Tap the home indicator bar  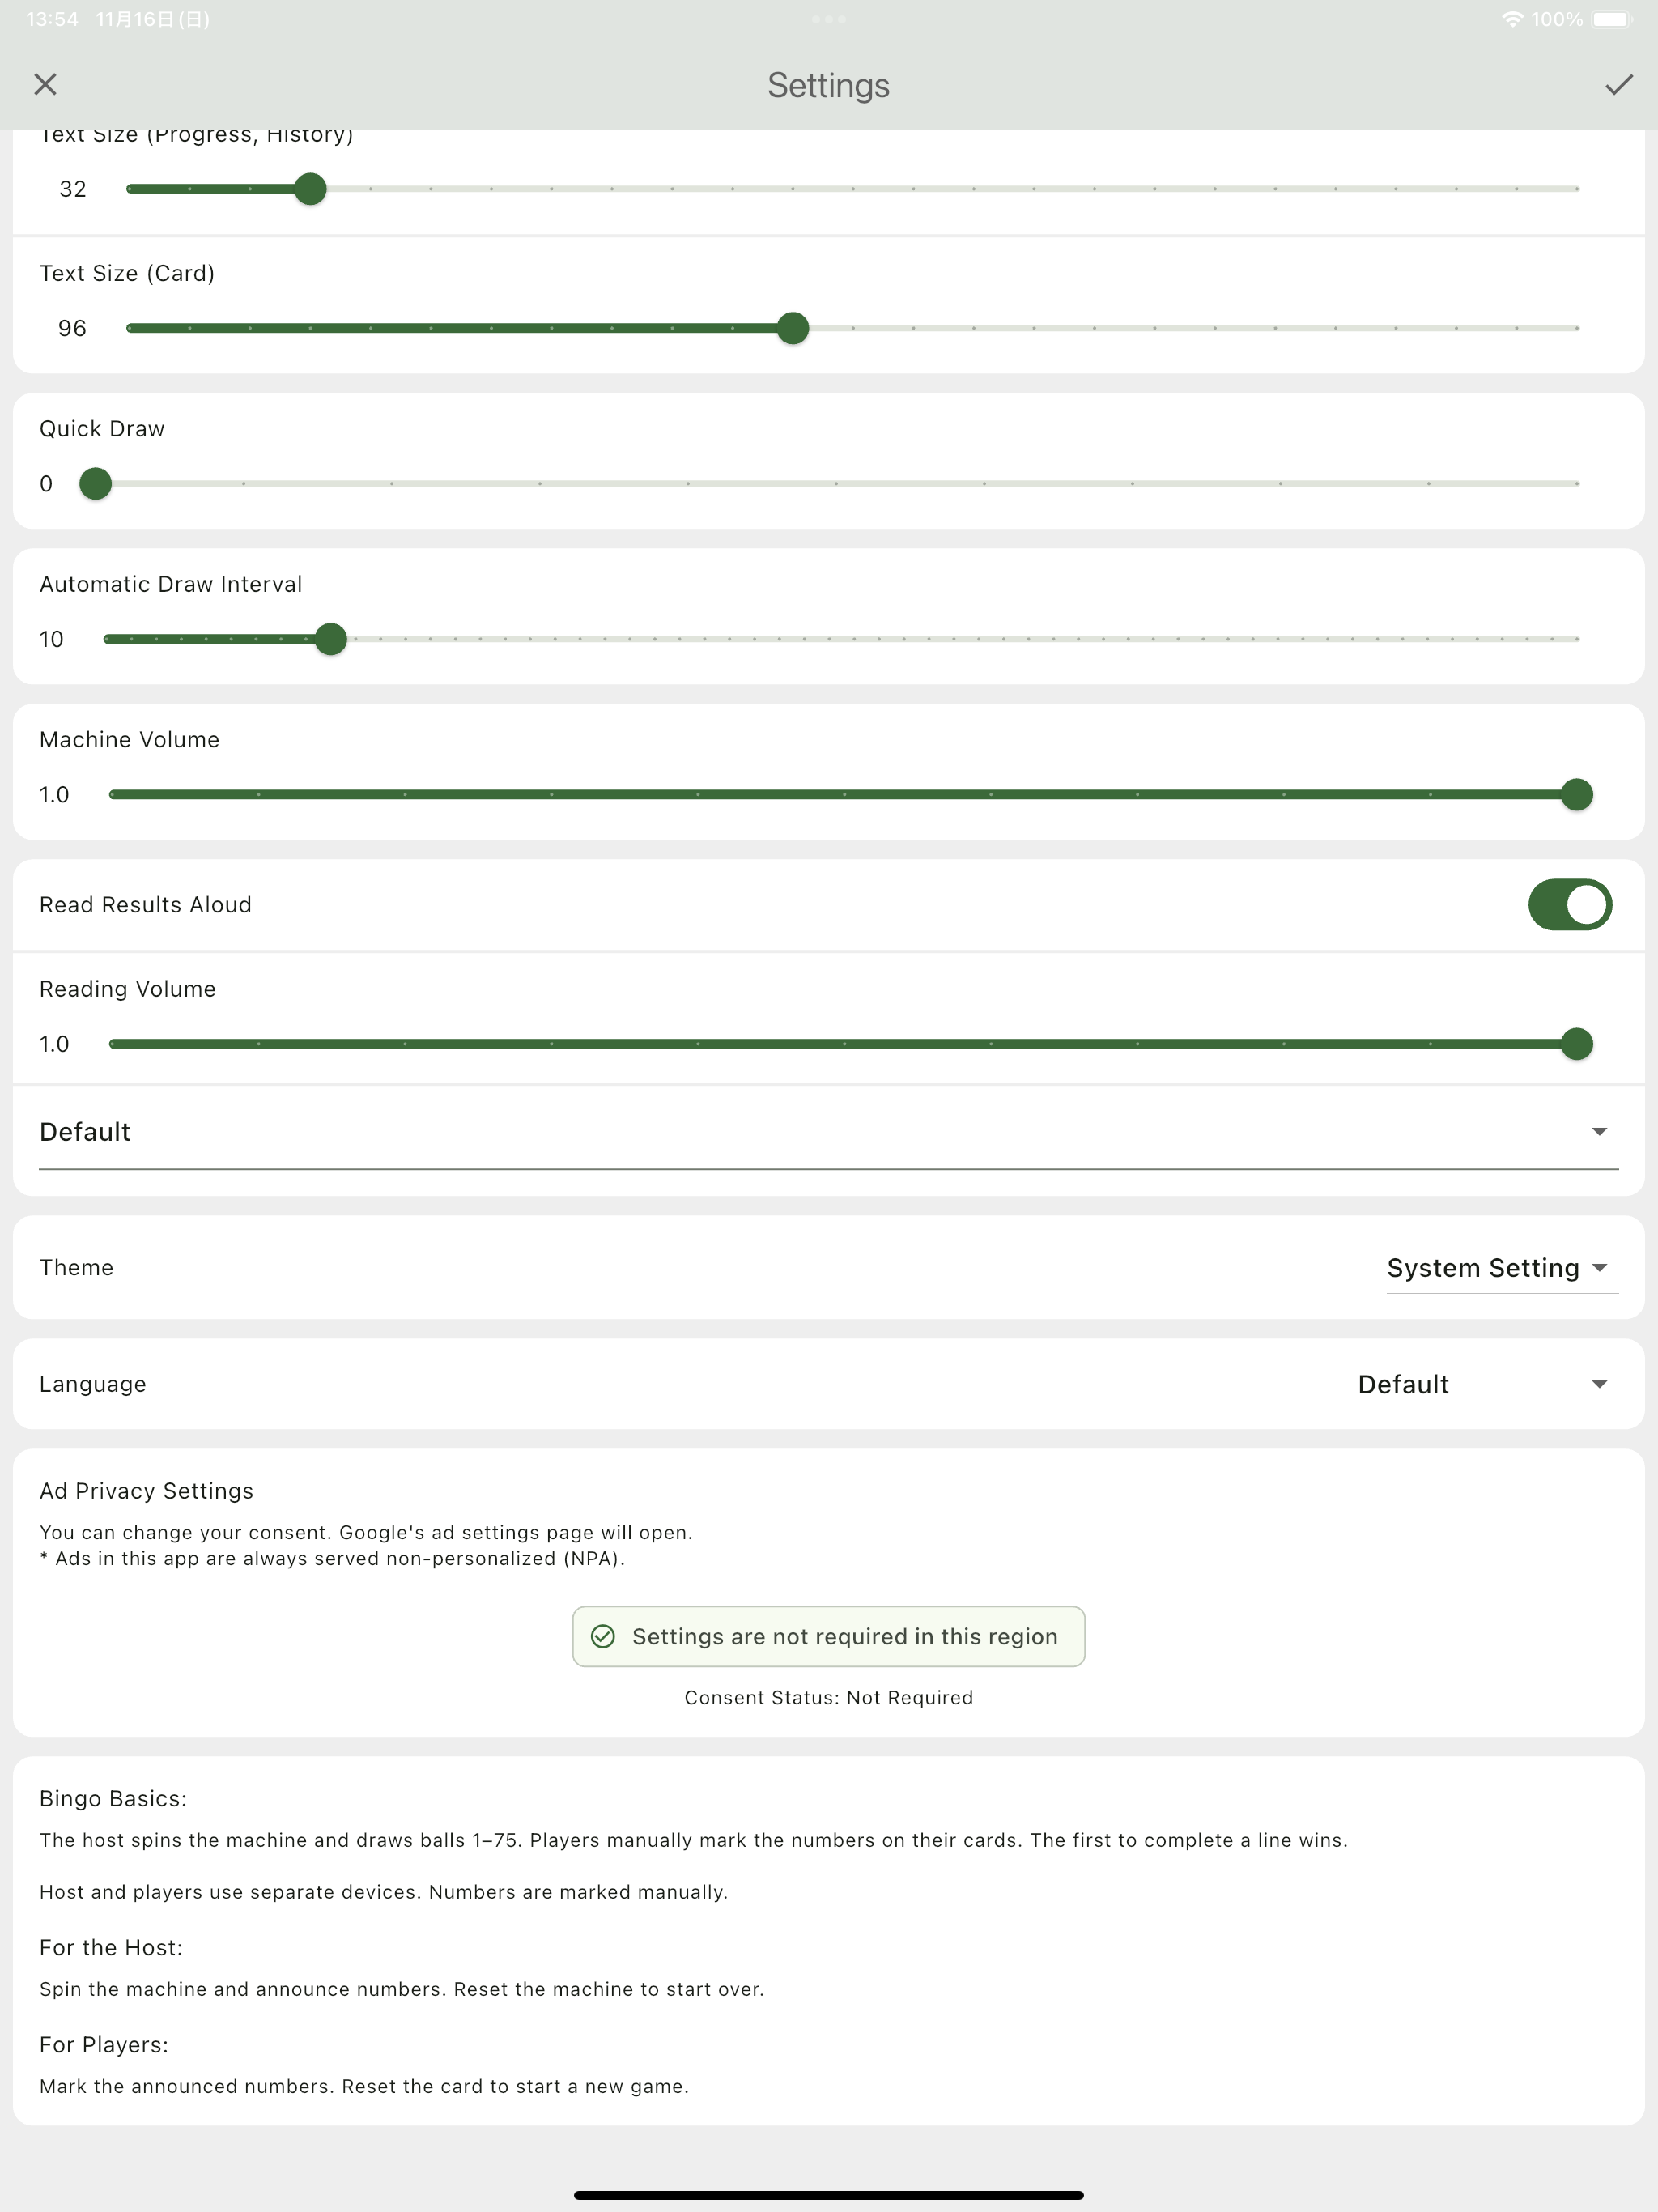828,2195
